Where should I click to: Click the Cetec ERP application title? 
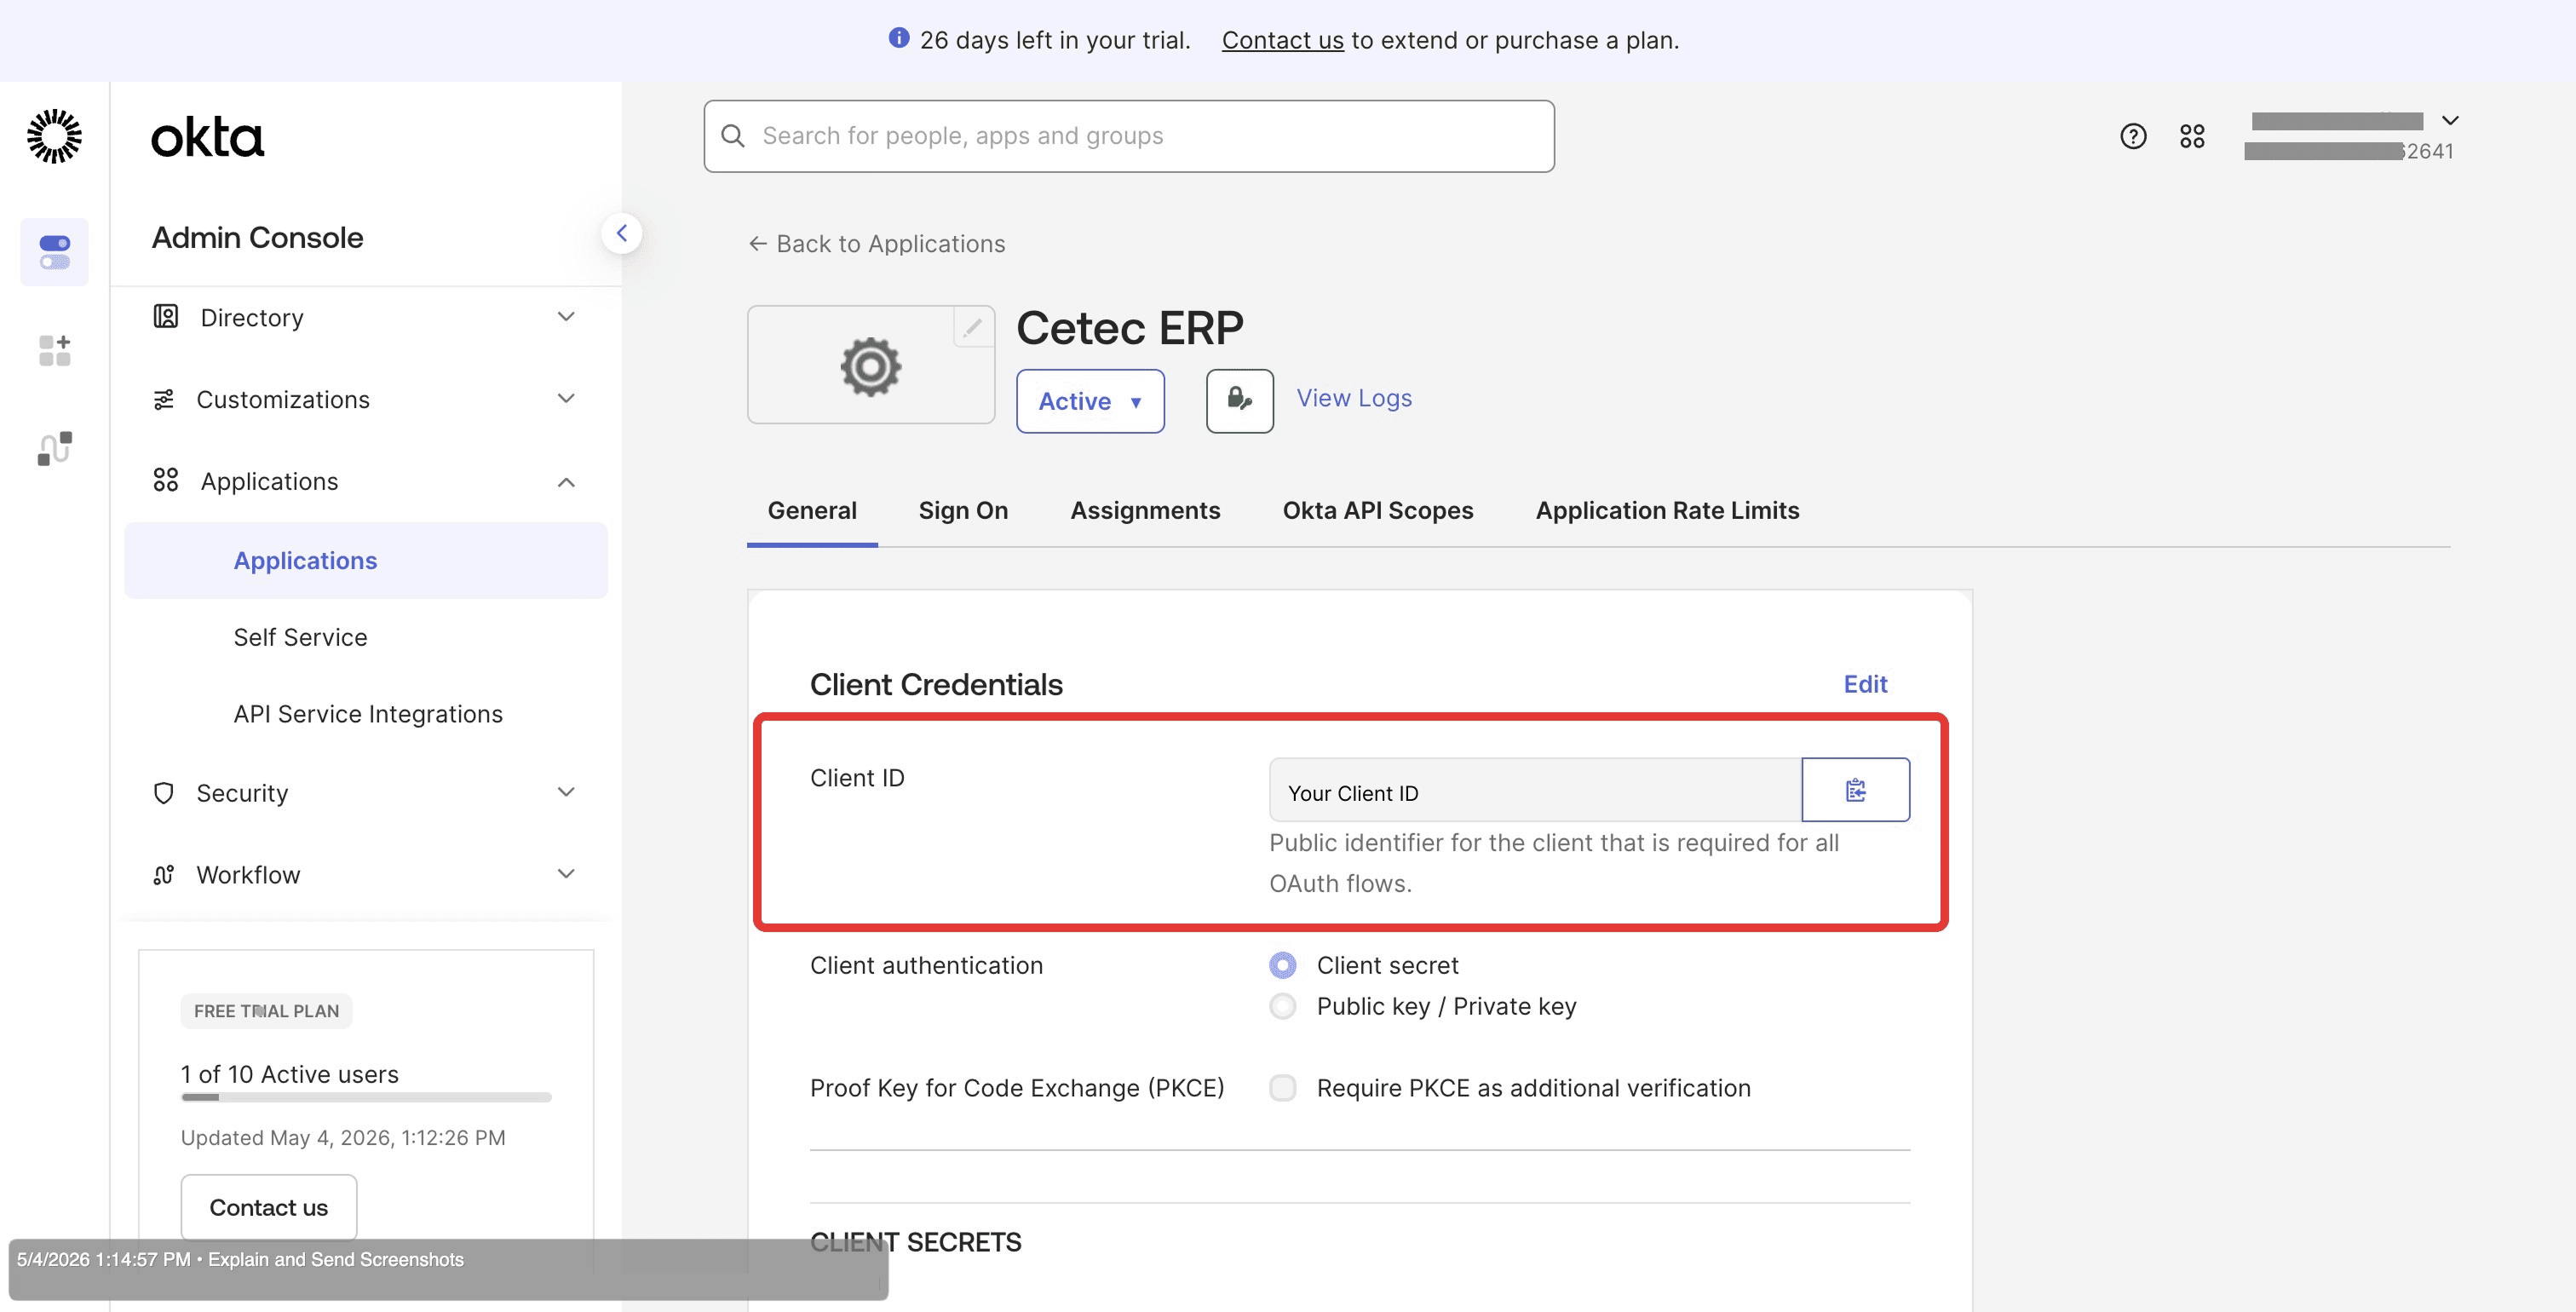(x=1129, y=327)
